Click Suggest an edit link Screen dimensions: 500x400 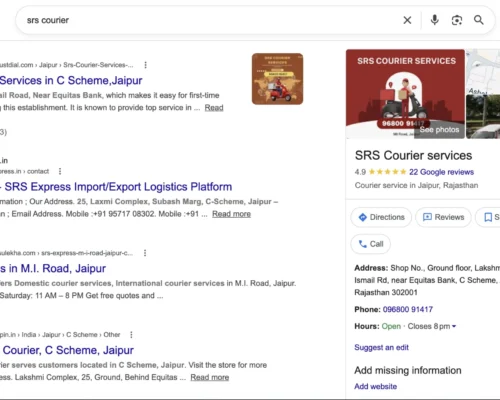(x=381, y=347)
